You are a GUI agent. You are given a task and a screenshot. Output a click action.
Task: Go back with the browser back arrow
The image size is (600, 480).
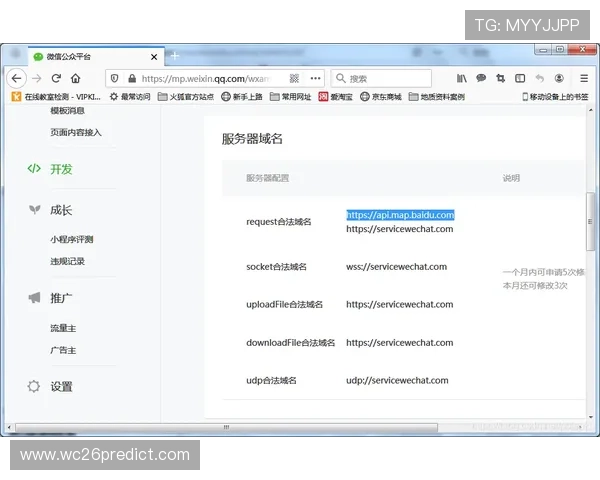[16, 78]
